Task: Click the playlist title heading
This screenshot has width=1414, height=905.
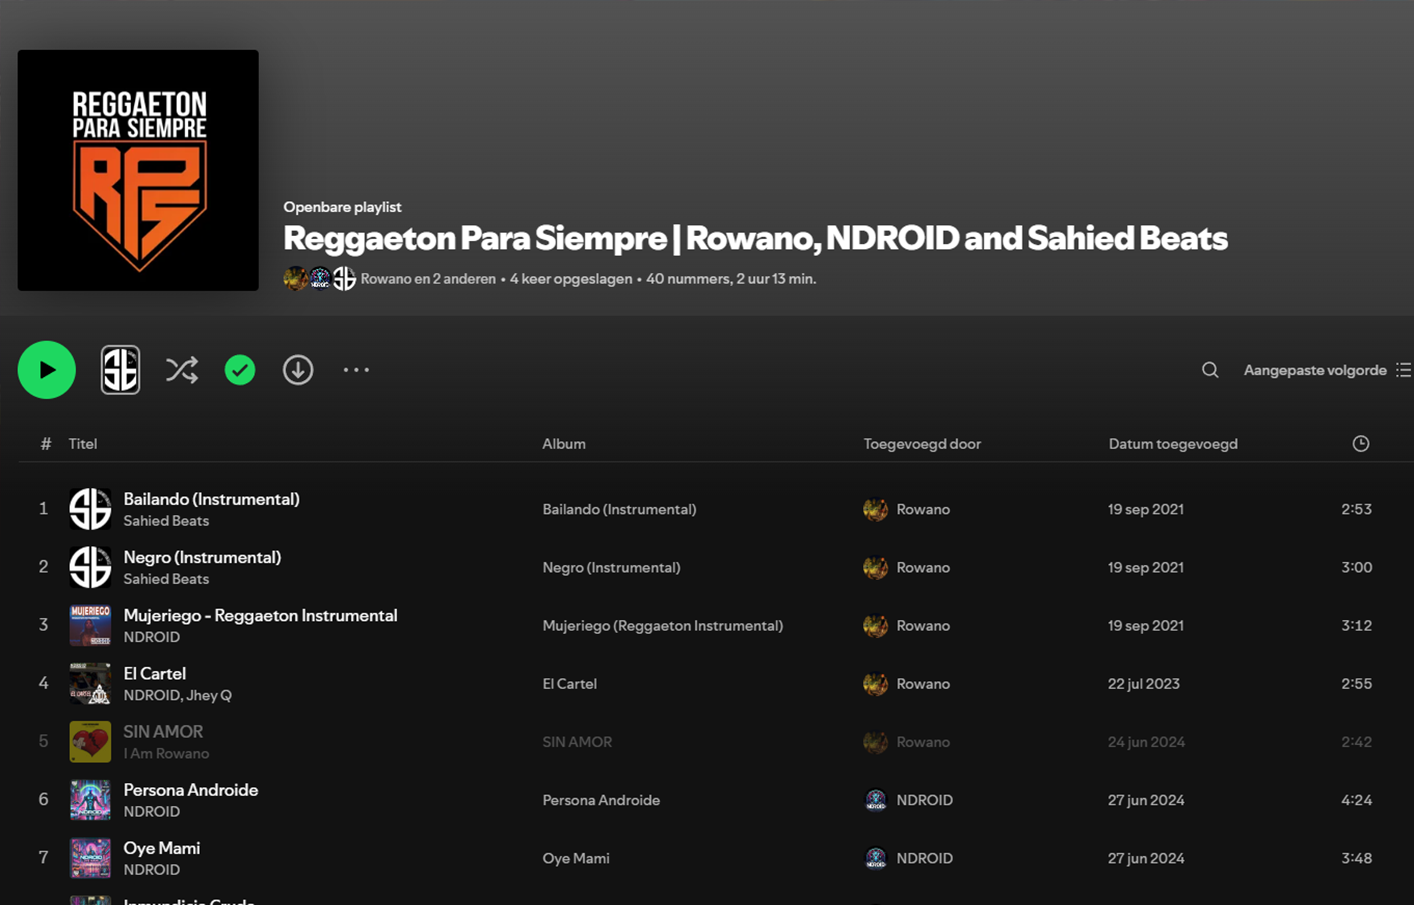Action: click(755, 238)
